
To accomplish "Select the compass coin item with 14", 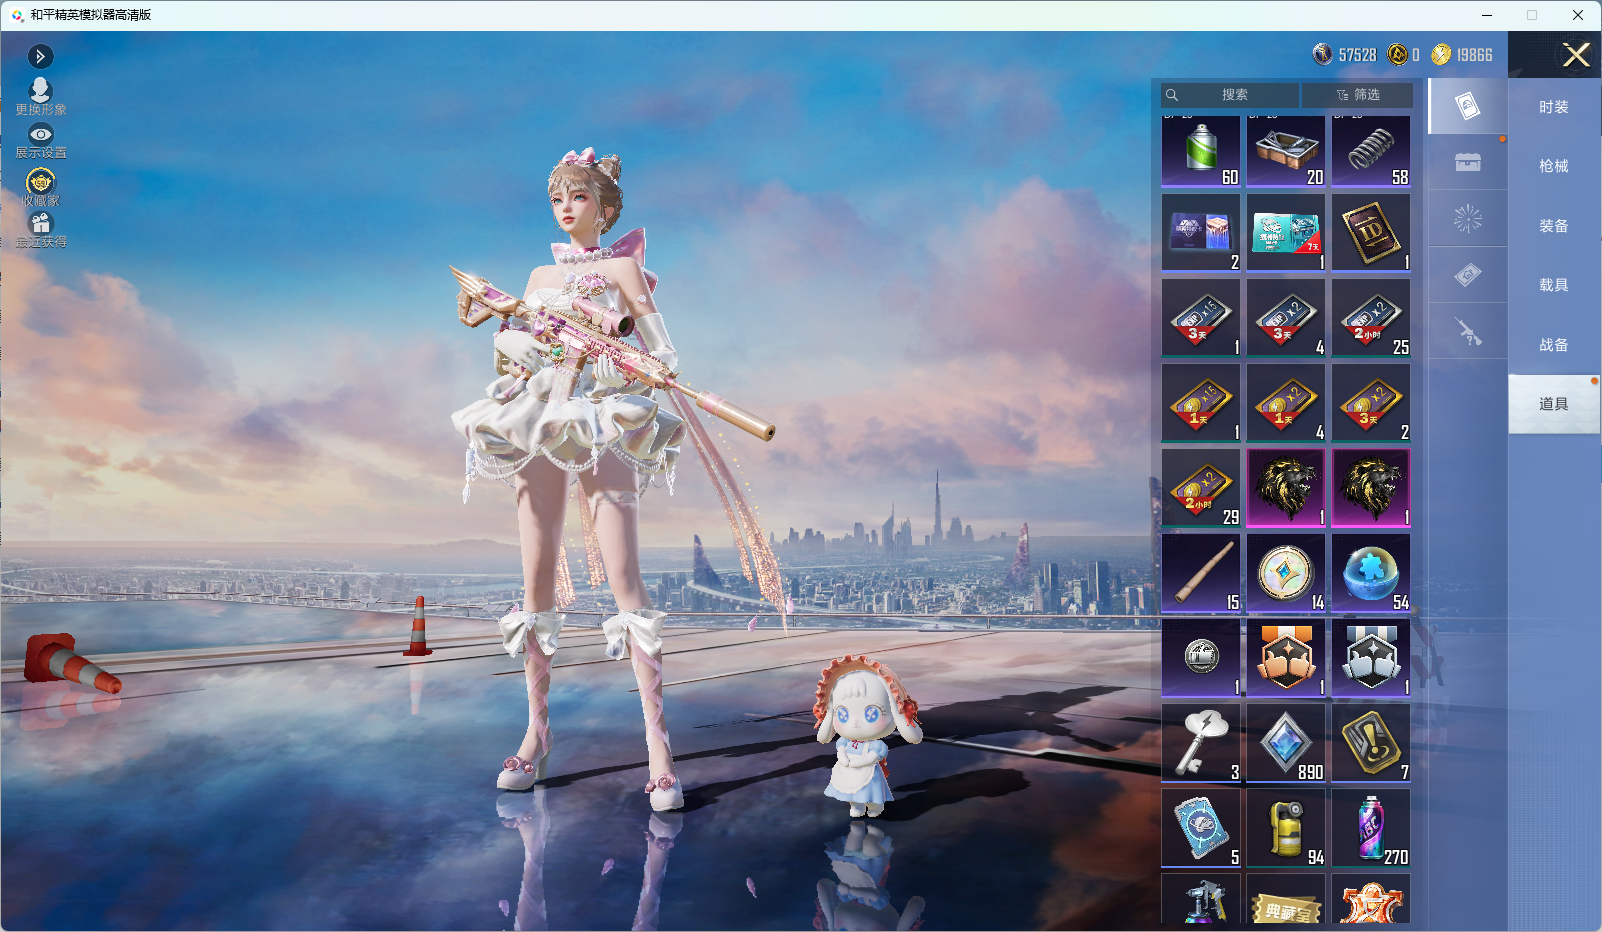I will pyautogui.click(x=1286, y=573).
